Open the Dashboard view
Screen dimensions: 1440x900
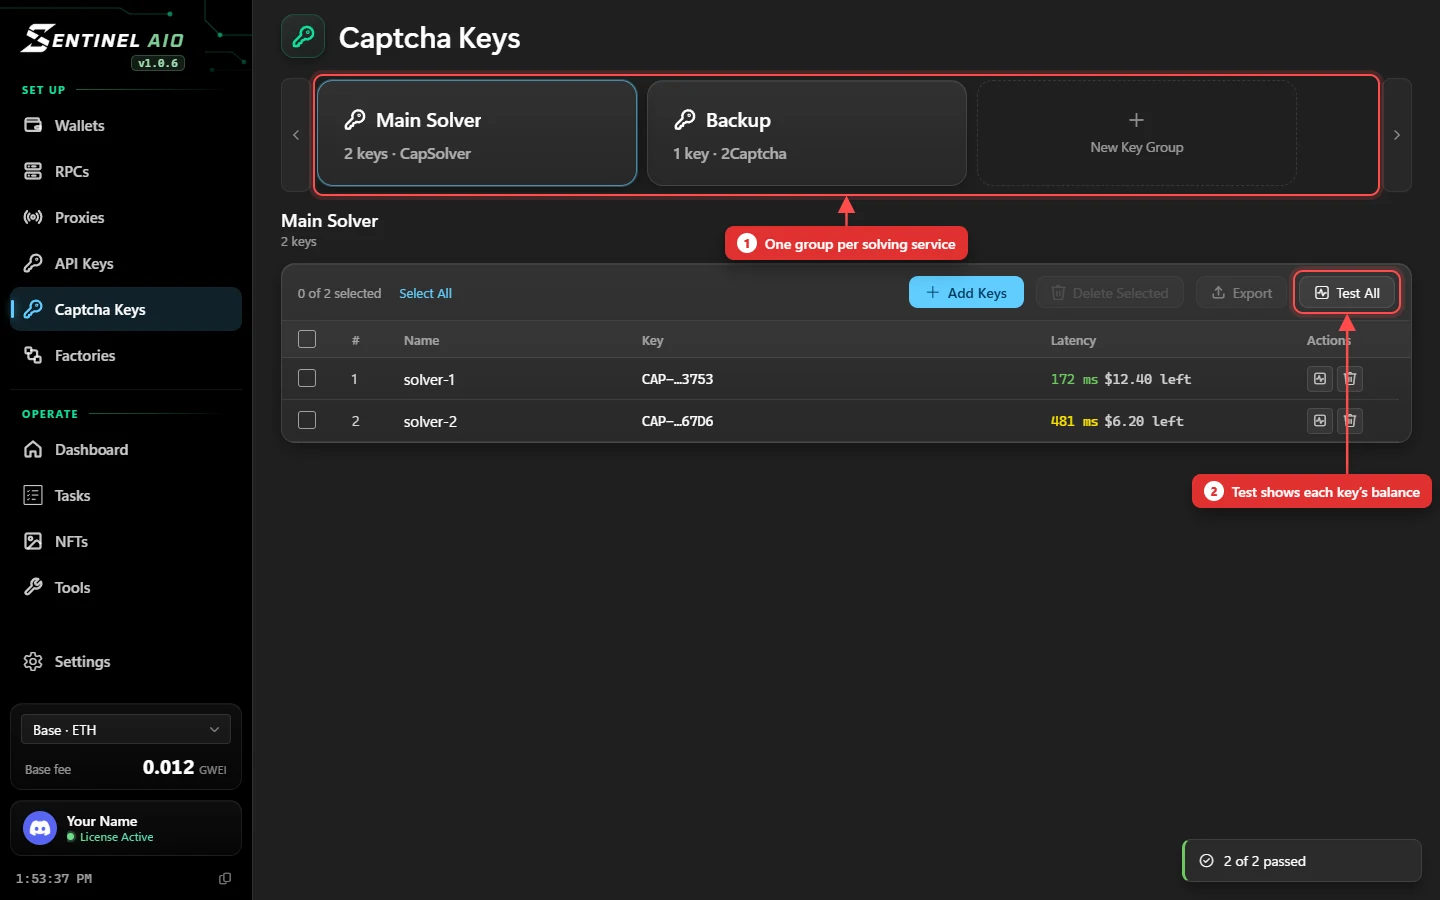[x=126, y=449]
